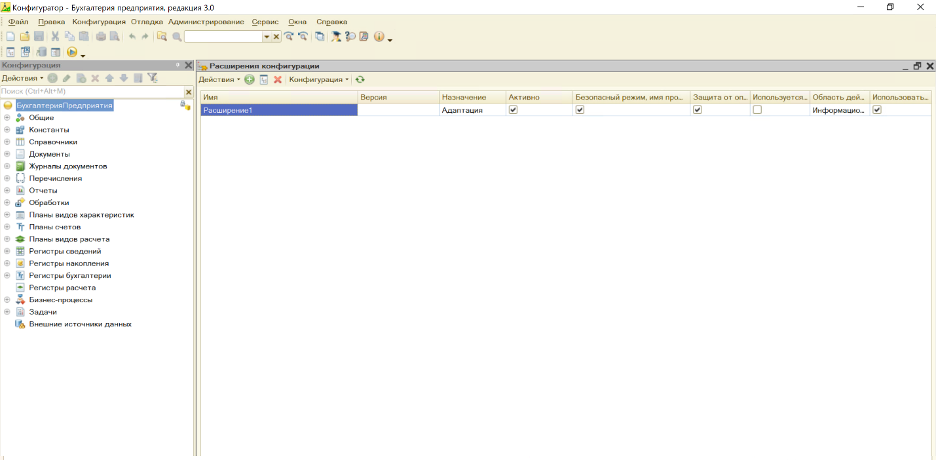The image size is (936, 460).
Task: Click the Find previous binoculars icon
Action: coord(303,37)
